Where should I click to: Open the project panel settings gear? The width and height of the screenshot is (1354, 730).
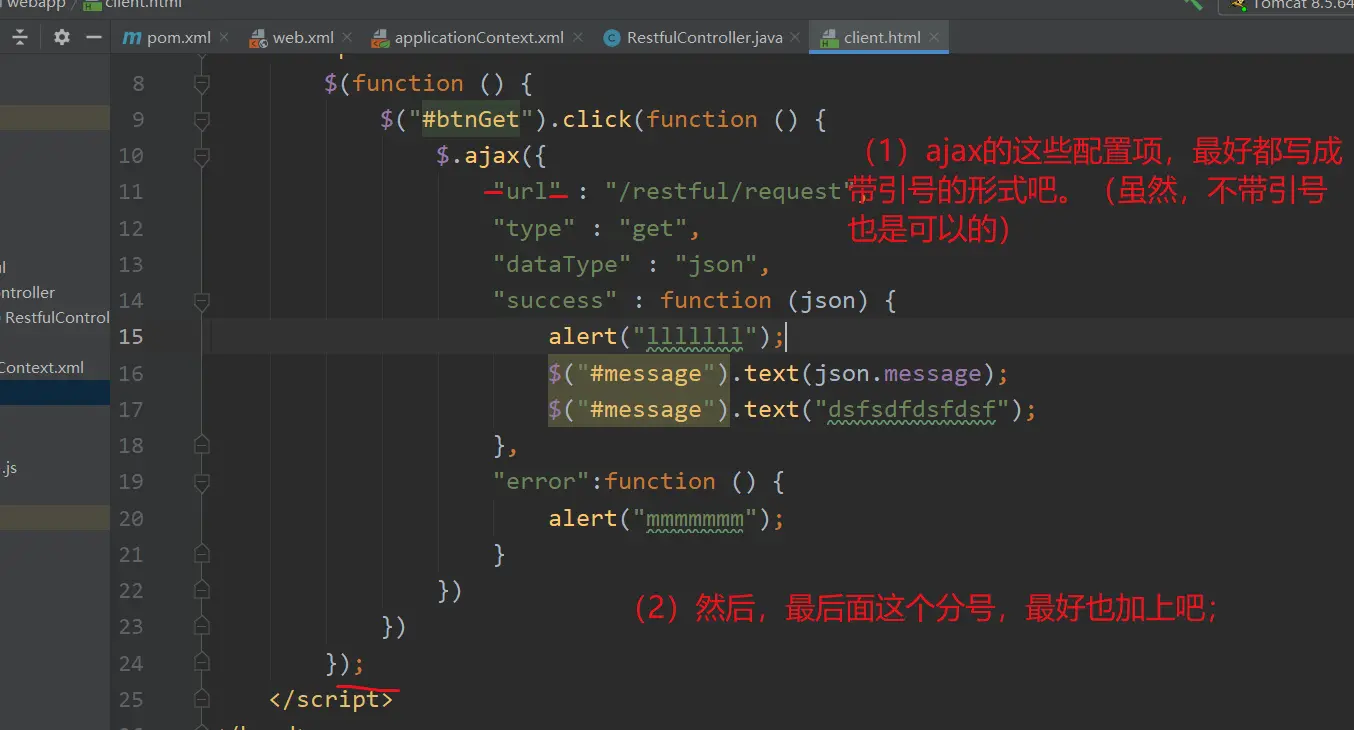click(x=62, y=37)
